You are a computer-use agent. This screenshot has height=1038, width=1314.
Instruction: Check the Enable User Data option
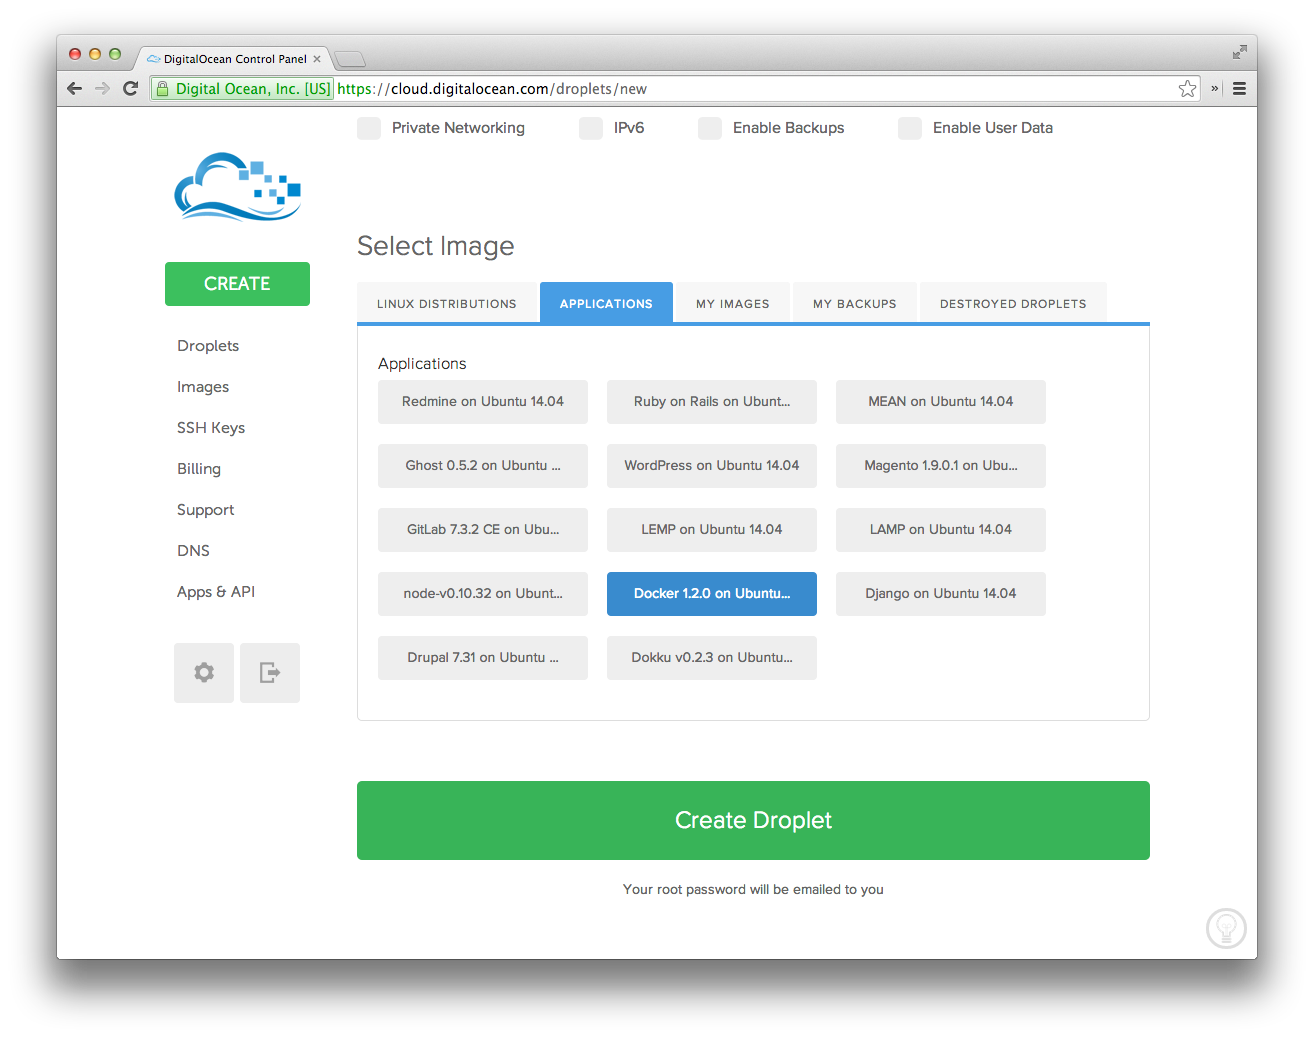pos(910,128)
